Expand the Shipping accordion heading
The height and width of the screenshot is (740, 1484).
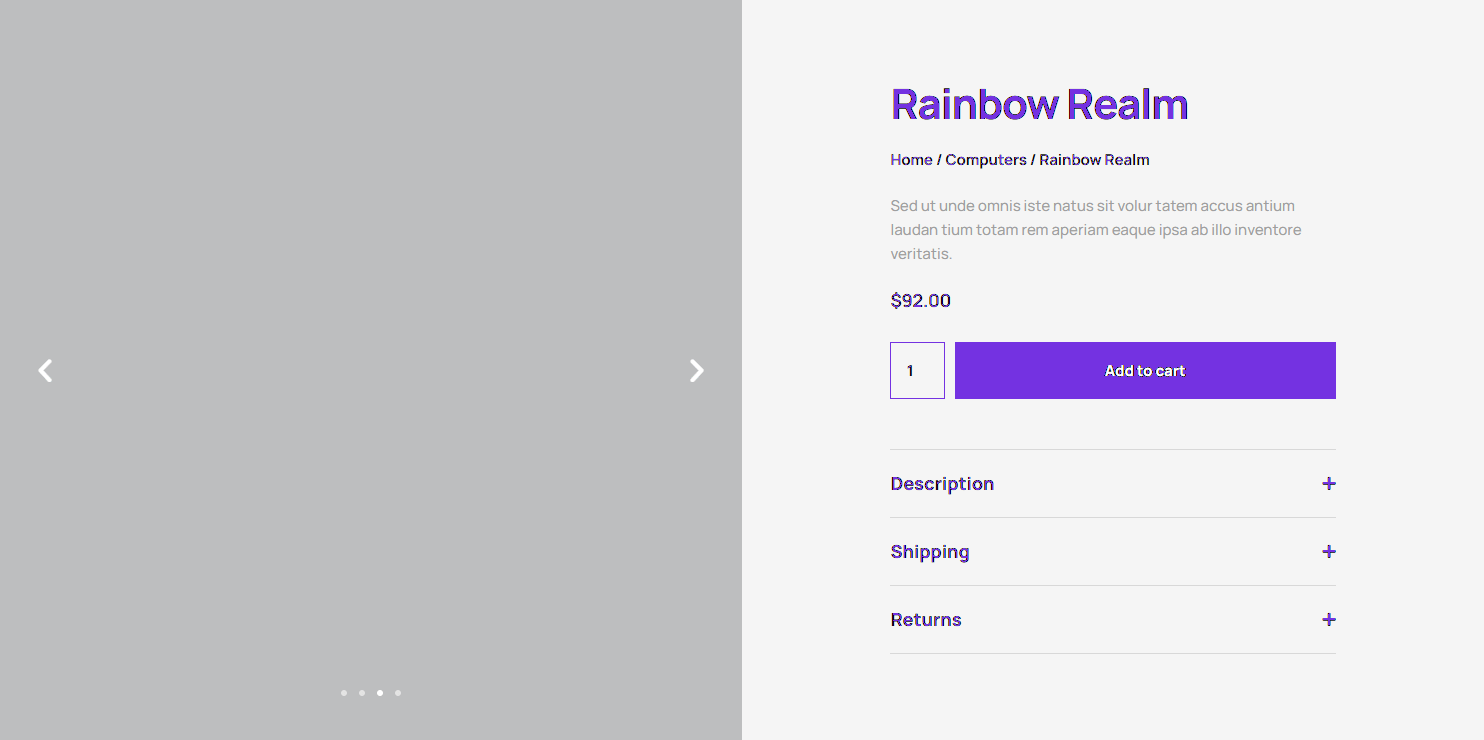tap(930, 552)
